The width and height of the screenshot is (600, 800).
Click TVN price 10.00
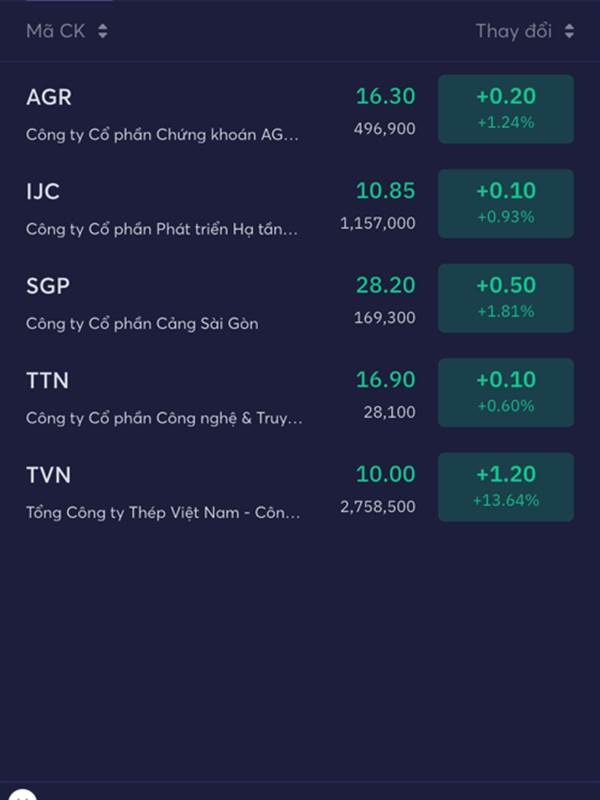pyautogui.click(x=385, y=474)
